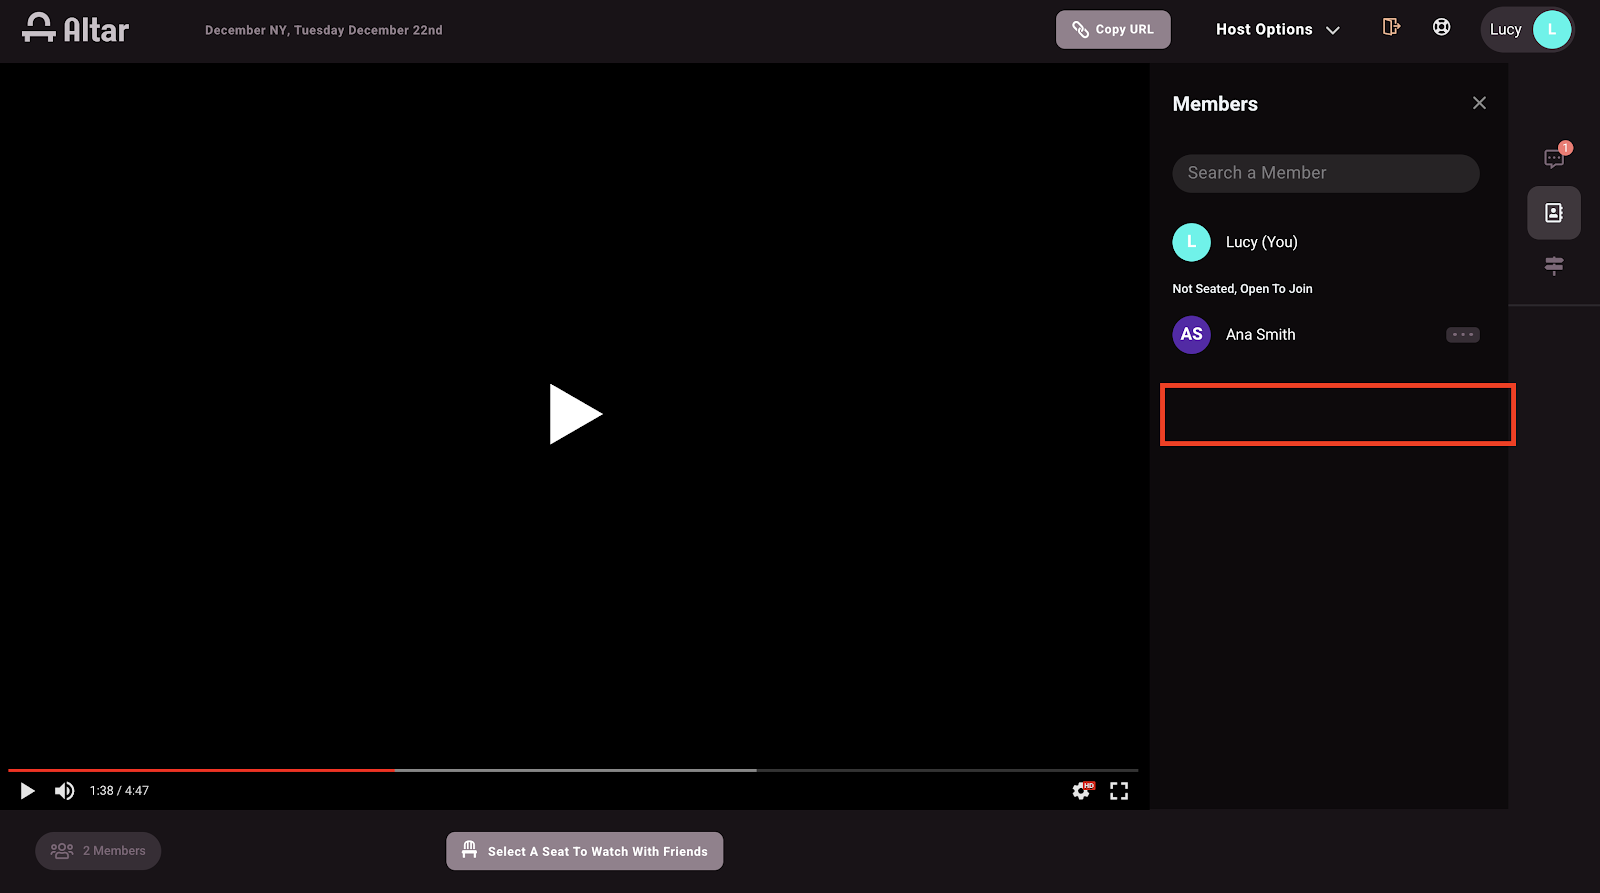Click the signpost sidebar icon

[1554, 266]
